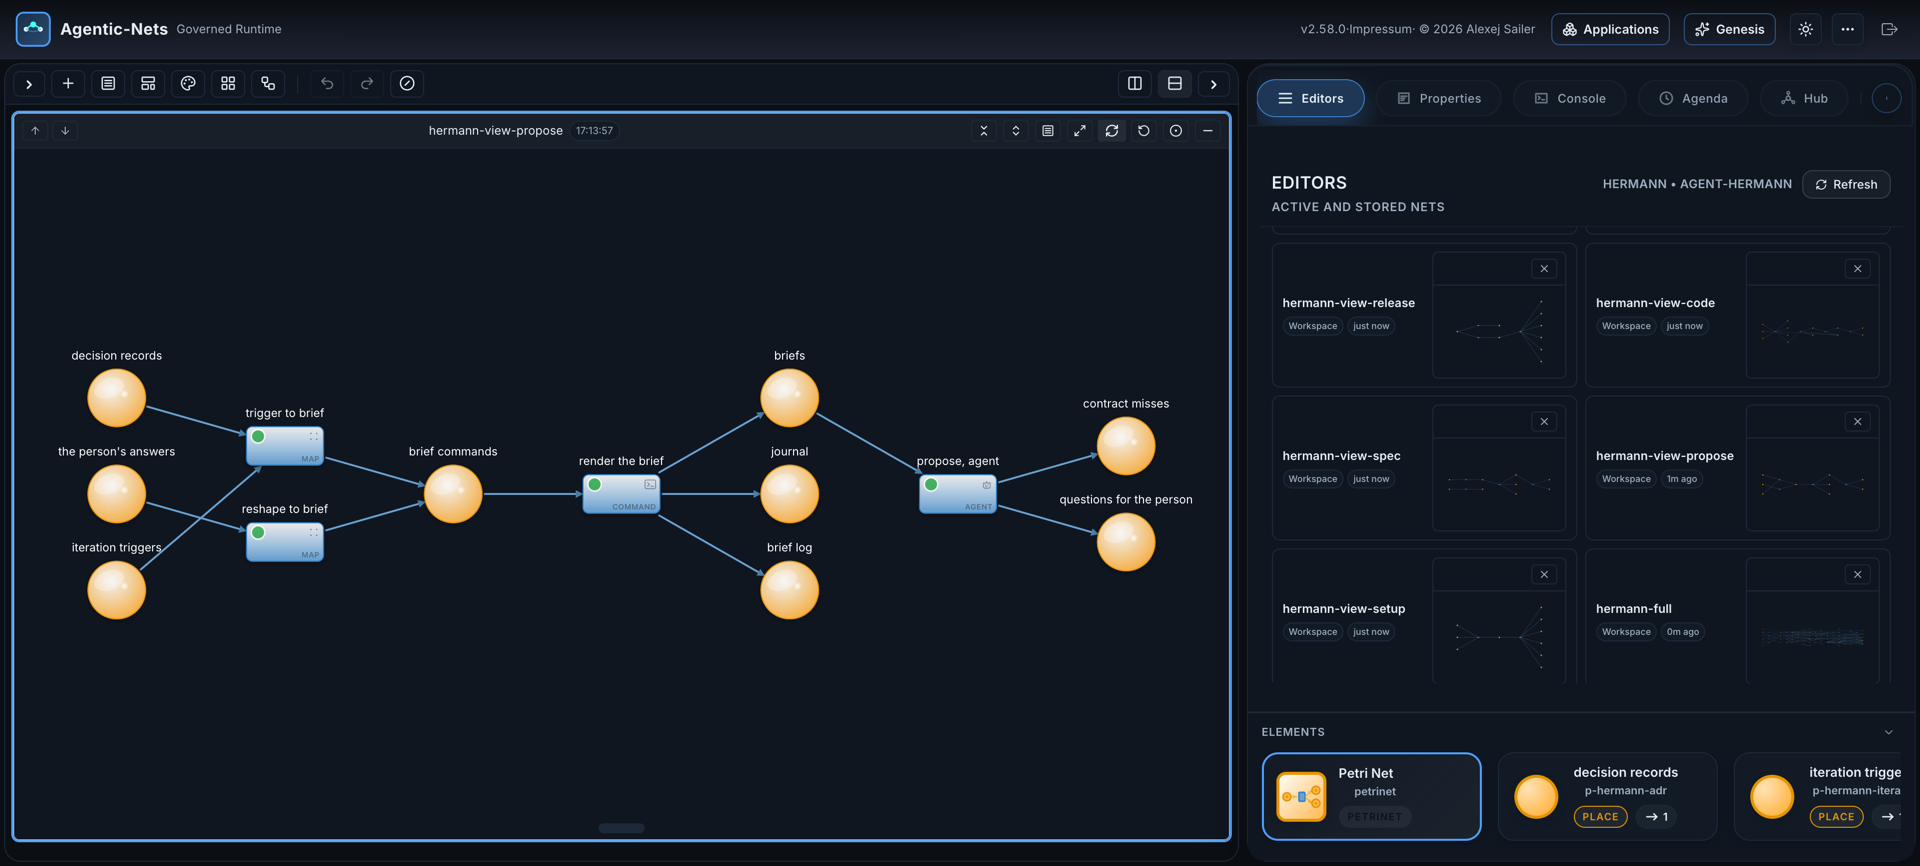Toggle green status dot on 'propose, agent'

[x=931, y=485]
